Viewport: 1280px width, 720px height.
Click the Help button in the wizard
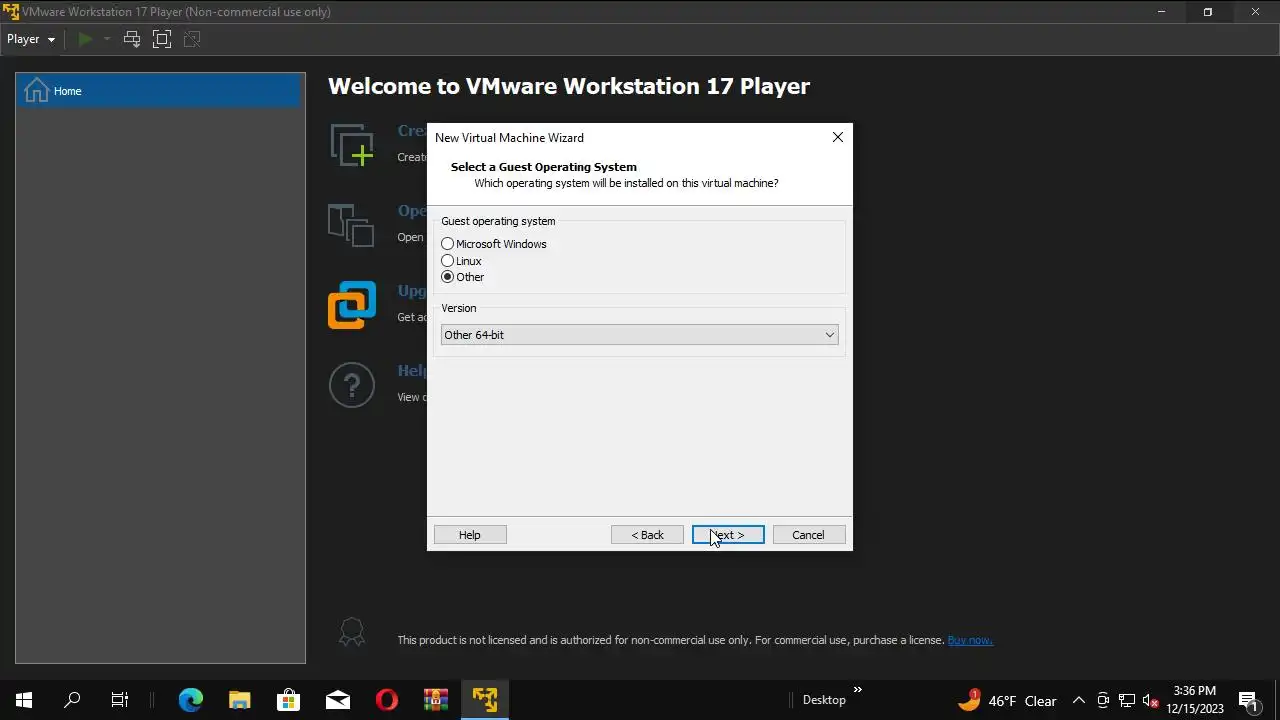coord(470,535)
